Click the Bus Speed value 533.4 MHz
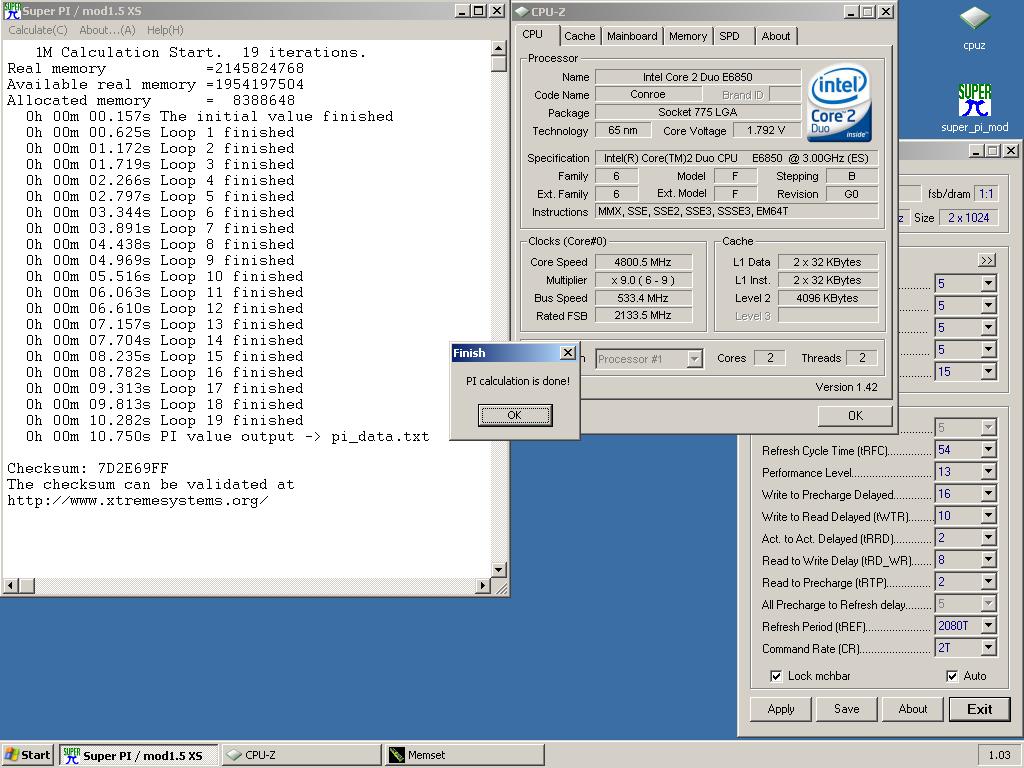 click(643, 298)
